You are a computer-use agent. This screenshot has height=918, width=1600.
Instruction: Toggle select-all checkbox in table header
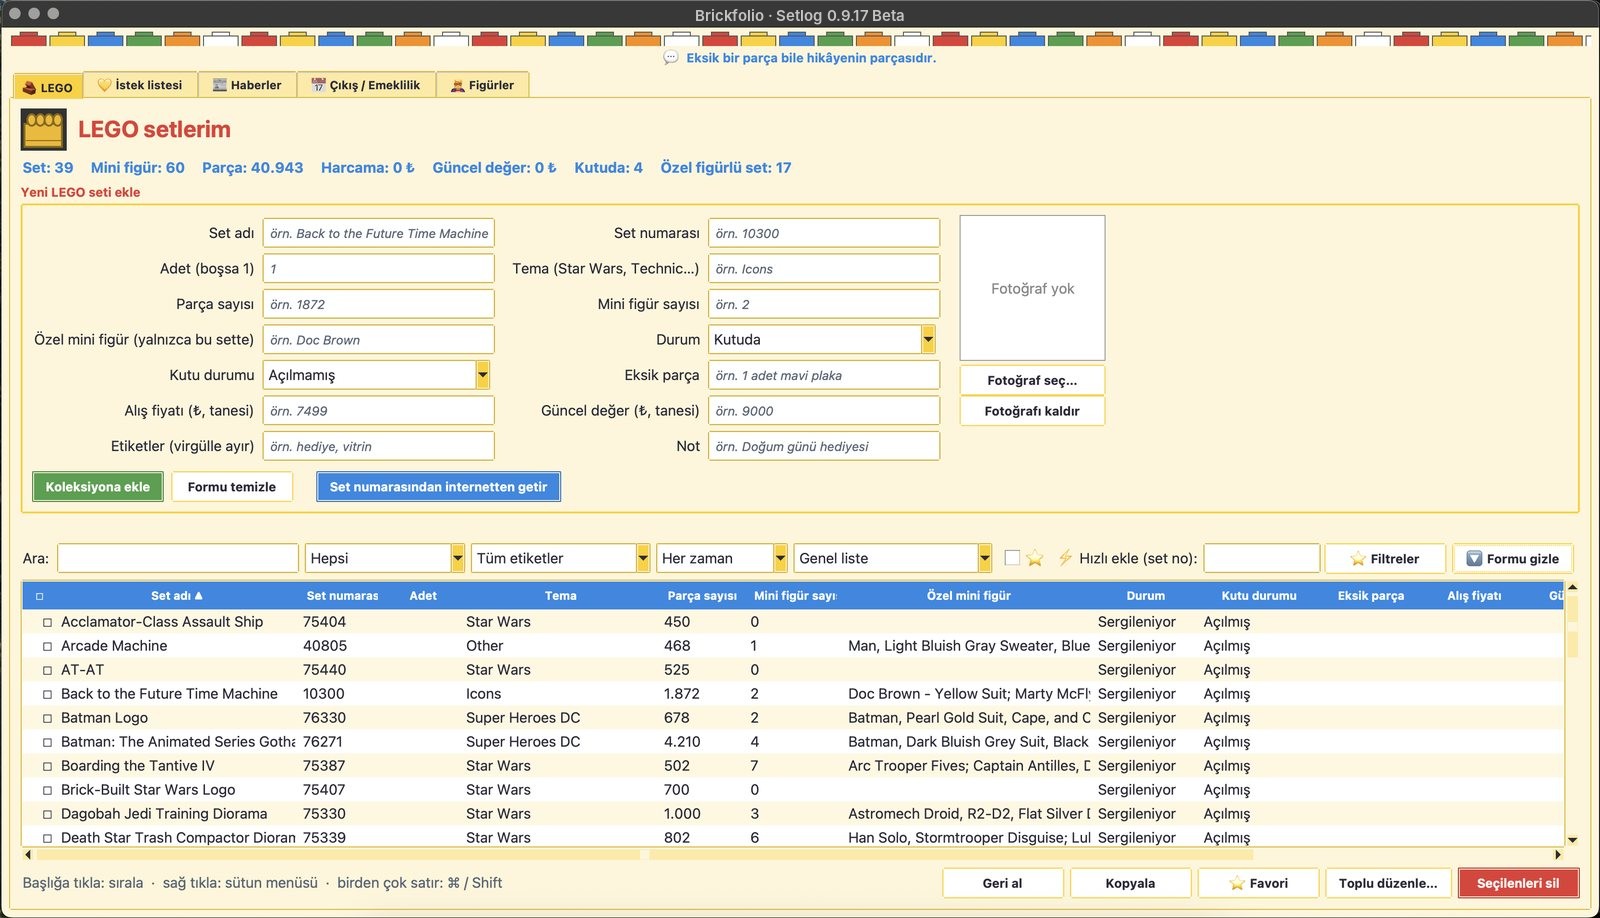click(x=40, y=596)
